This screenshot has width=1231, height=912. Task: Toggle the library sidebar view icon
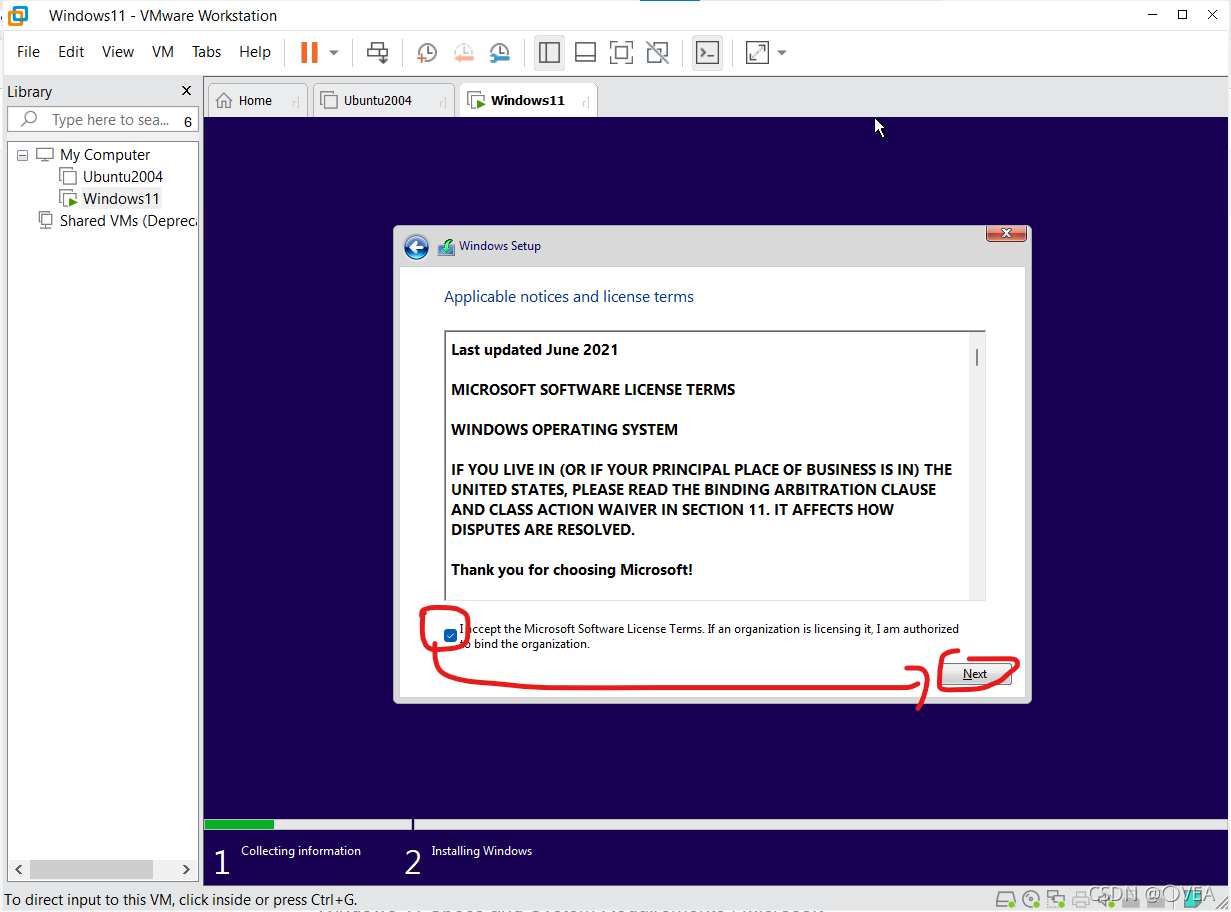click(x=549, y=52)
